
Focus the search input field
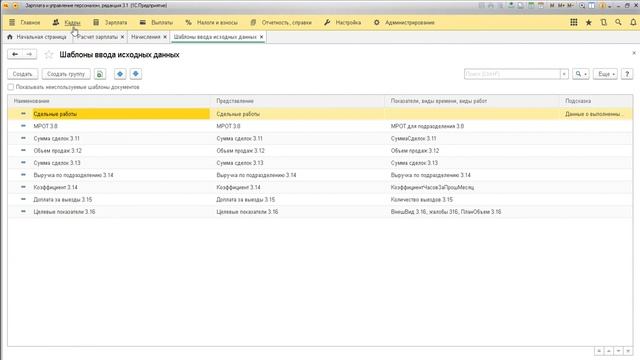(512, 74)
